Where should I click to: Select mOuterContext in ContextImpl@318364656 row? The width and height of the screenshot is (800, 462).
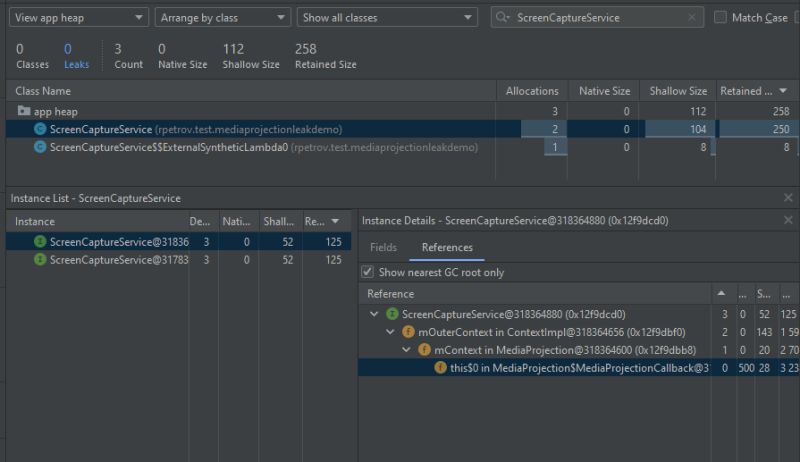[x=579, y=332]
